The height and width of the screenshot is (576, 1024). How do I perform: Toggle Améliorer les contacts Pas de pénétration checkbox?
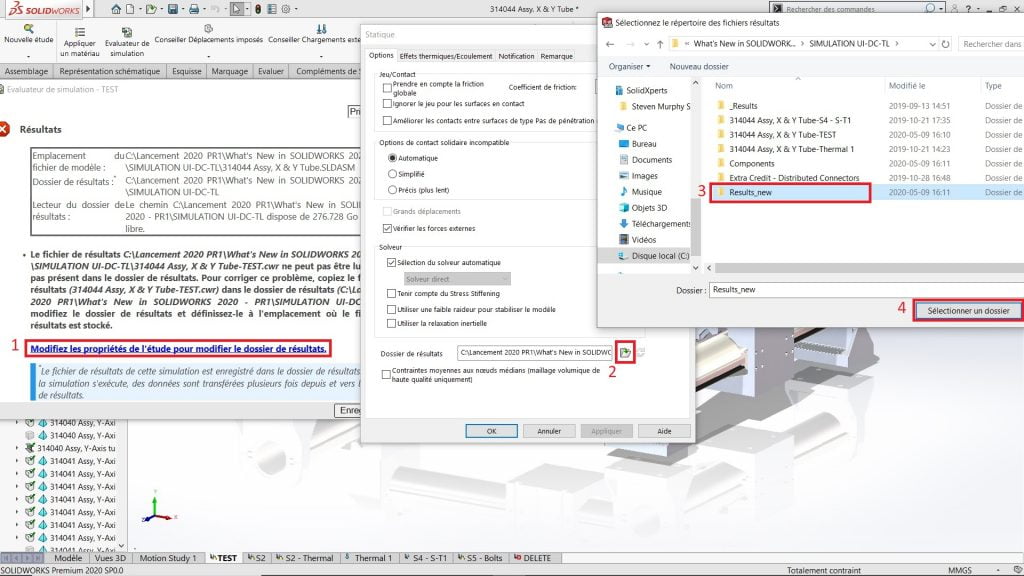tap(387, 120)
